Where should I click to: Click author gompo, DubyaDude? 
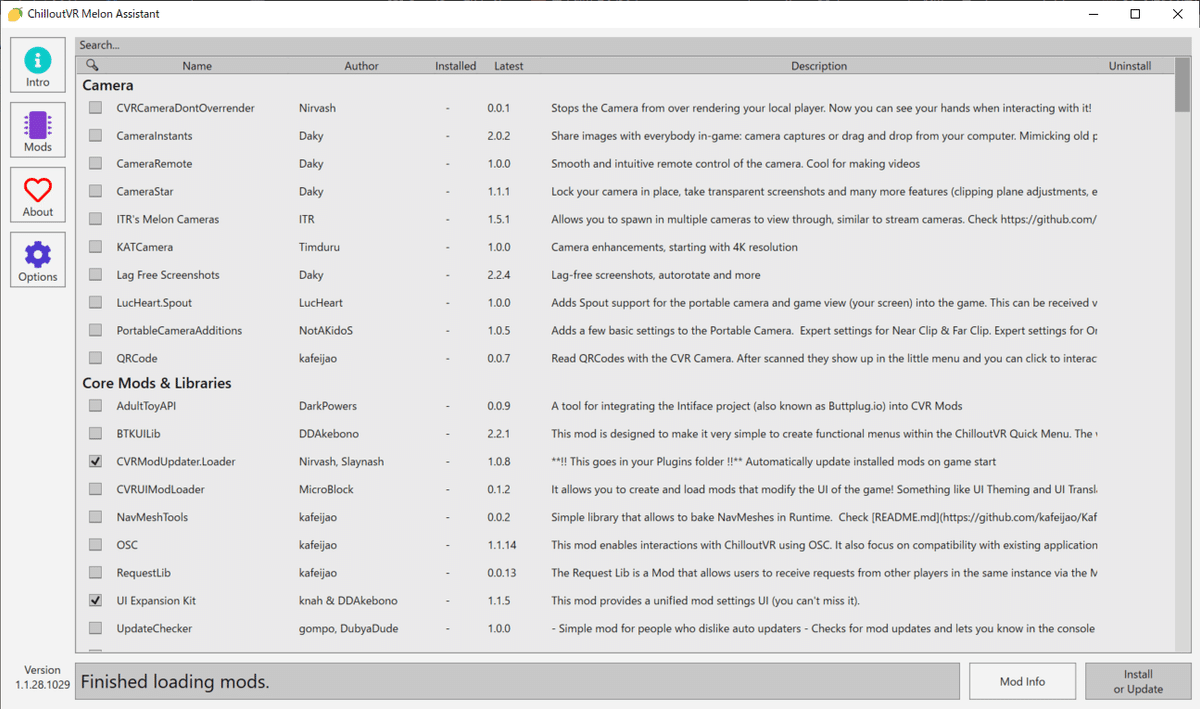point(349,628)
